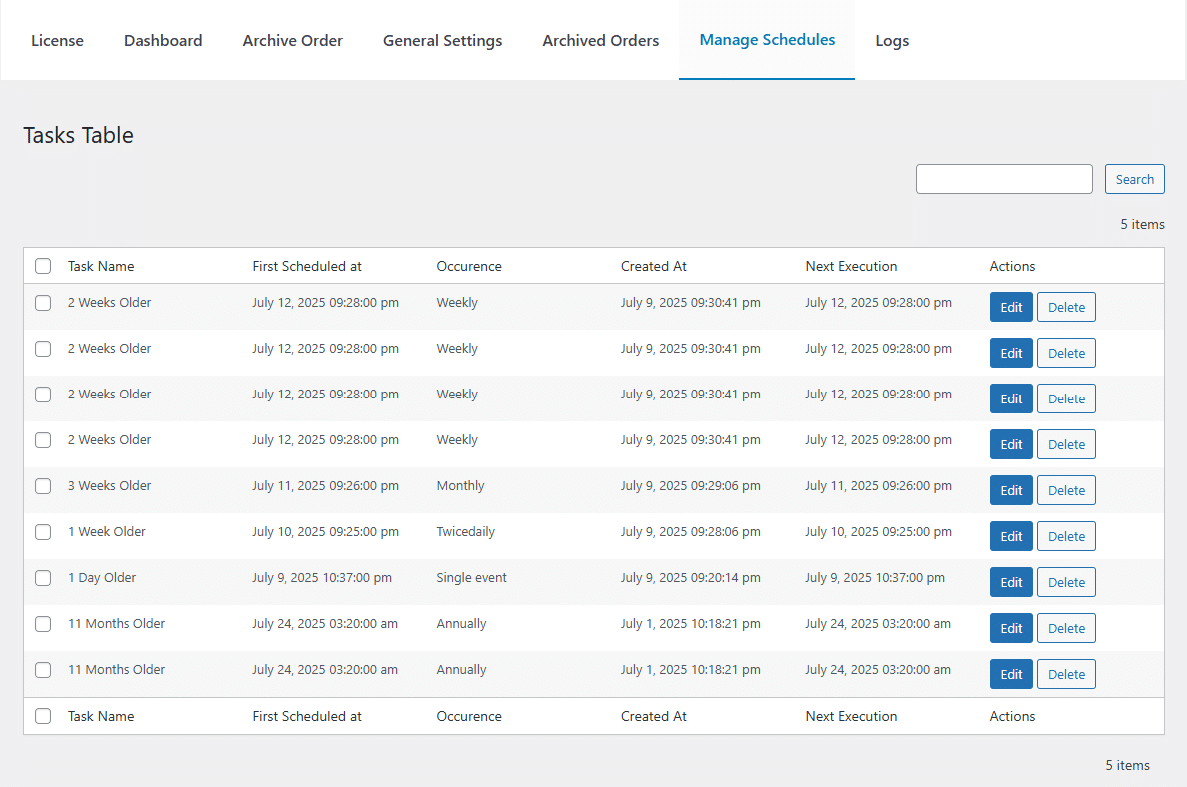This screenshot has height=787, width=1187.
Task: Focus the task search input field
Action: click(1005, 179)
